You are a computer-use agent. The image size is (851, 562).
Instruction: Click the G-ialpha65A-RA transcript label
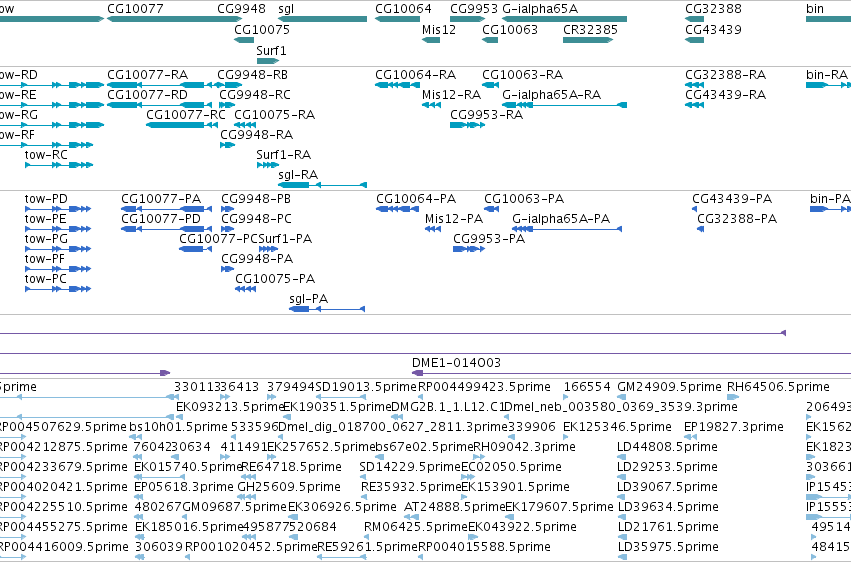pyautogui.click(x=551, y=95)
